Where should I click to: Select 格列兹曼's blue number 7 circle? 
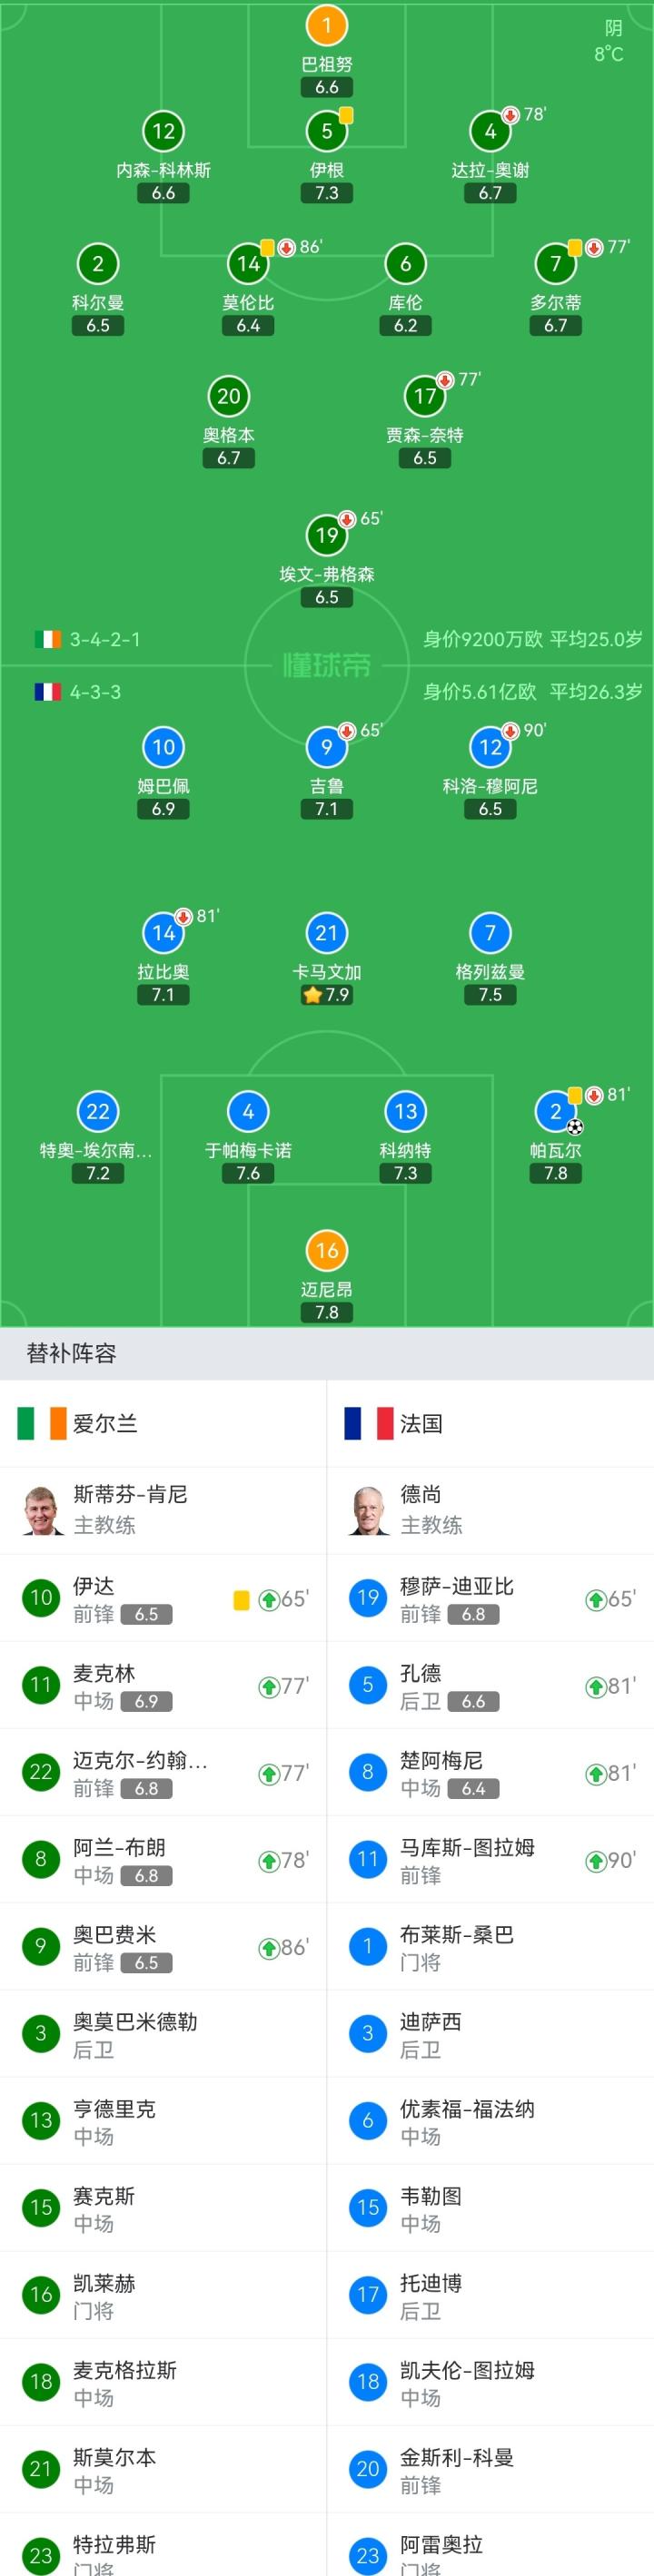pyautogui.click(x=490, y=933)
